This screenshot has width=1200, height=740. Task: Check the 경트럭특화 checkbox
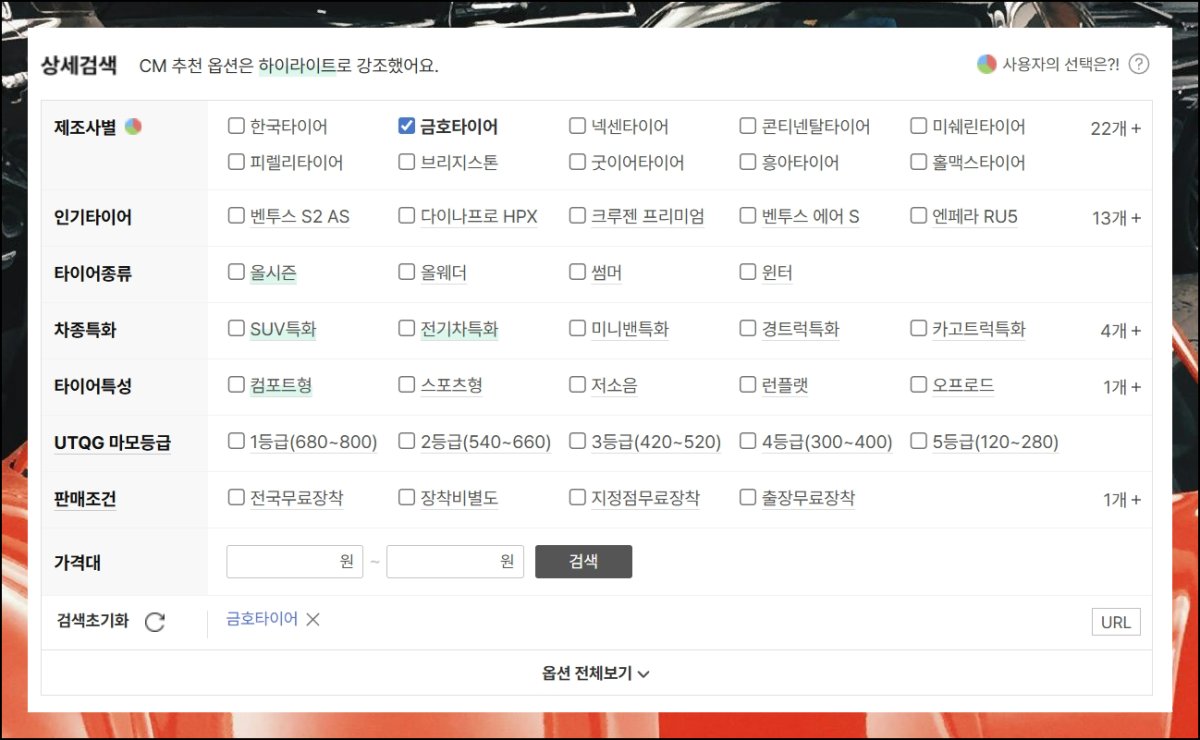tap(748, 328)
